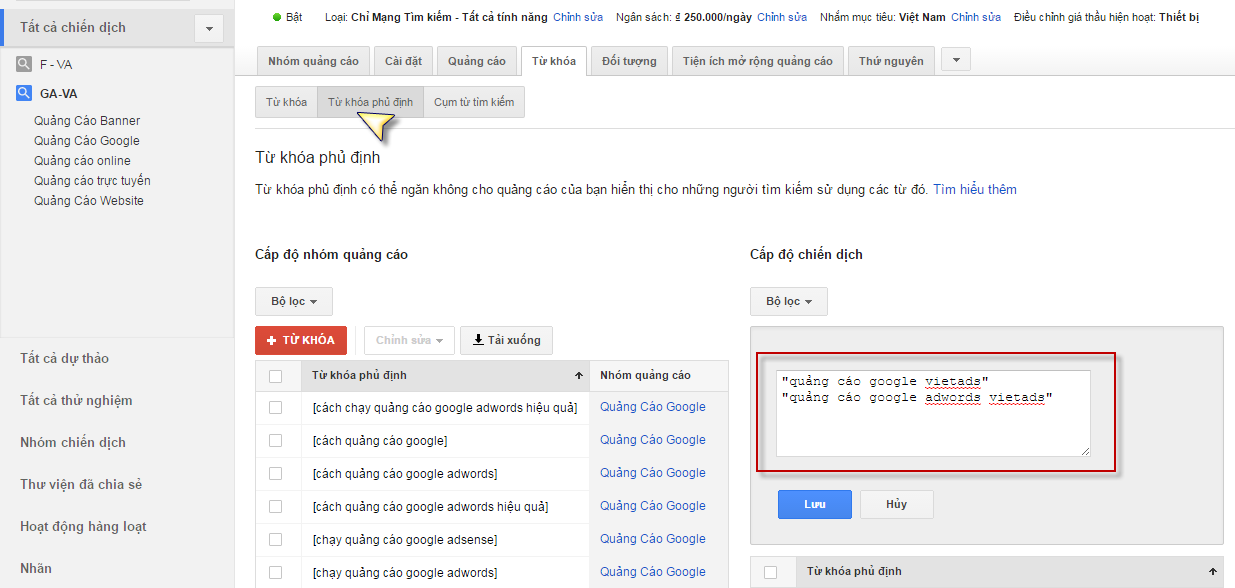Viewport: 1235px width, 588px height.
Task: Click the Tải xuống download button
Action: click(x=506, y=340)
